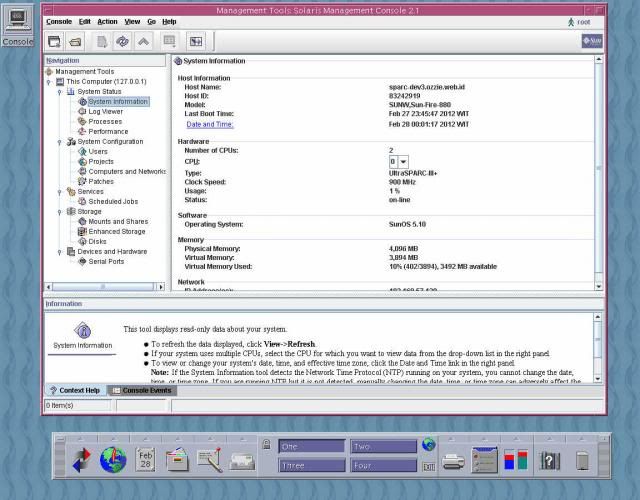Viewport: 640px width, 500px height.
Task: Open the CPU number dropdown
Action: click(403, 162)
